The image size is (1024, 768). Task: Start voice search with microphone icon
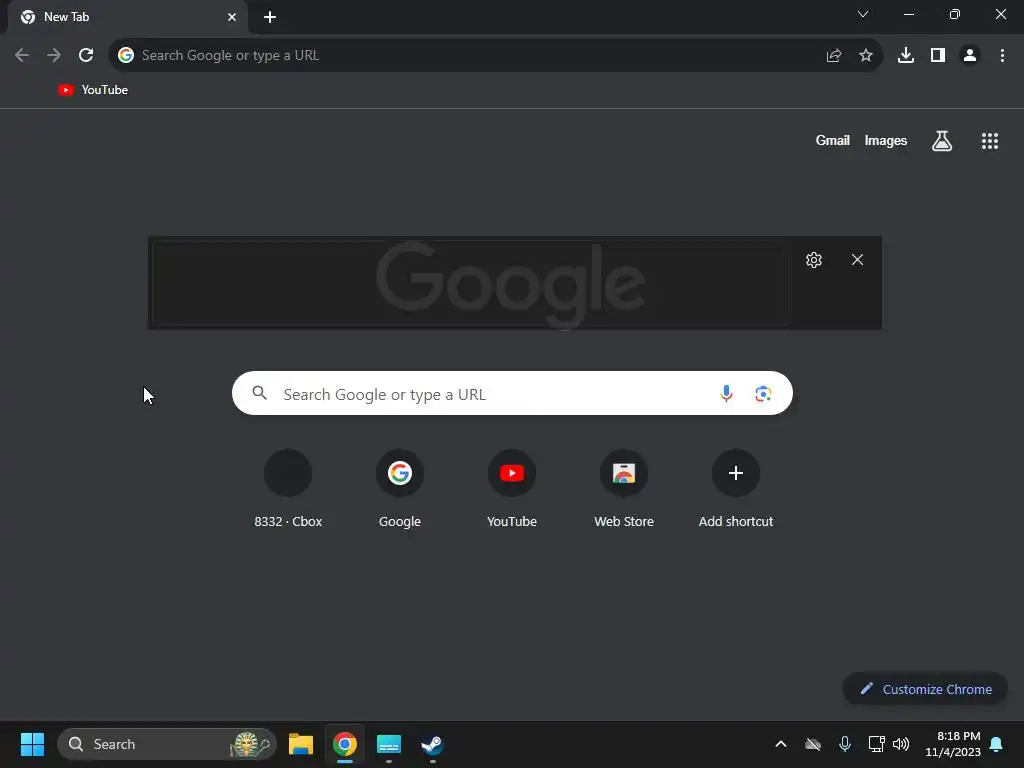click(x=726, y=393)
